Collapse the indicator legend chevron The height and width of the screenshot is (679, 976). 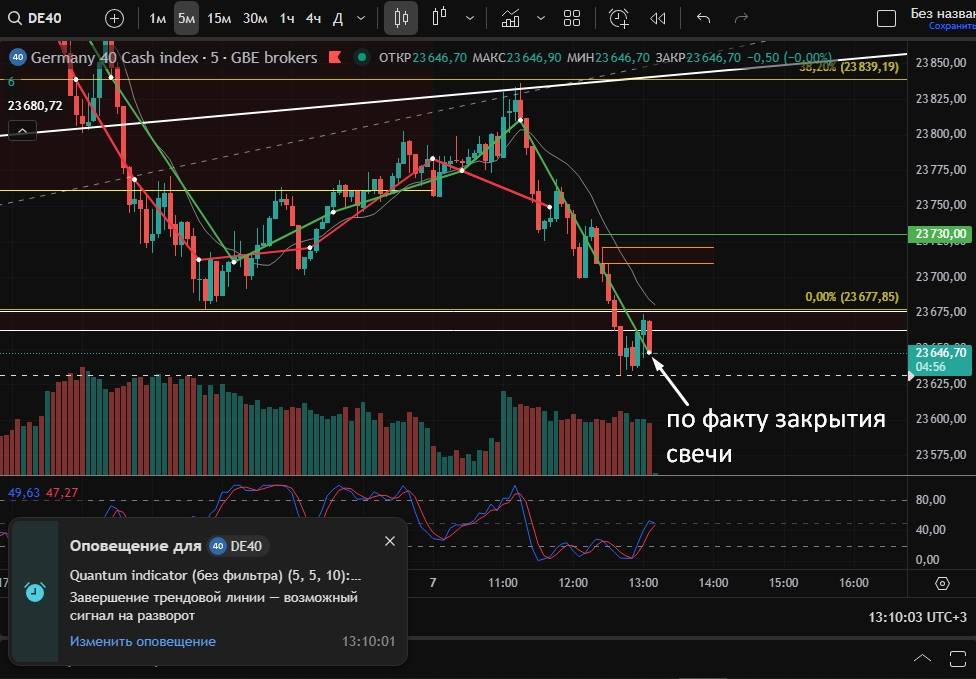point(22,128)
